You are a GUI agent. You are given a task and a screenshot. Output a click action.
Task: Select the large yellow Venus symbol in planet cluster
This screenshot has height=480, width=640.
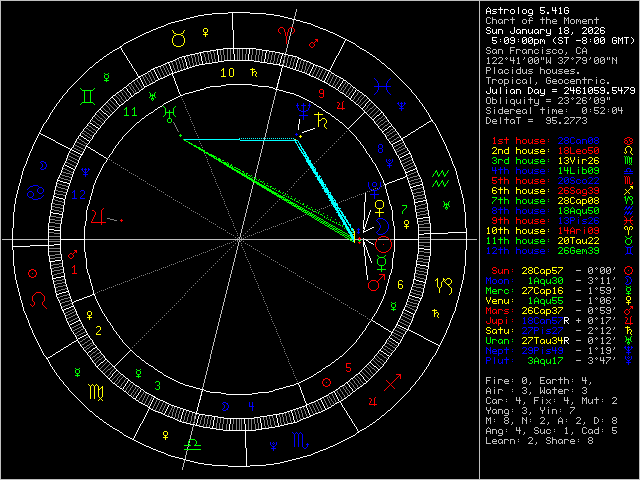click(380, 208)
